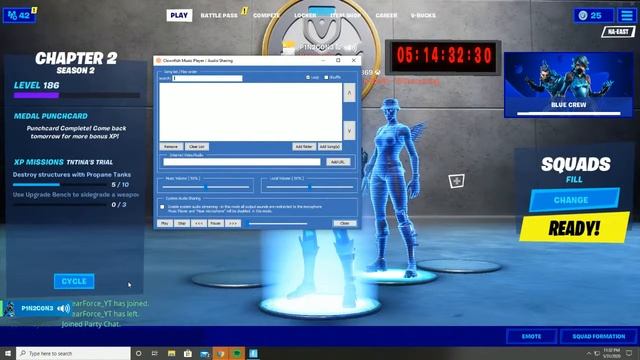Open the BATTLE PASS tab

219,16
